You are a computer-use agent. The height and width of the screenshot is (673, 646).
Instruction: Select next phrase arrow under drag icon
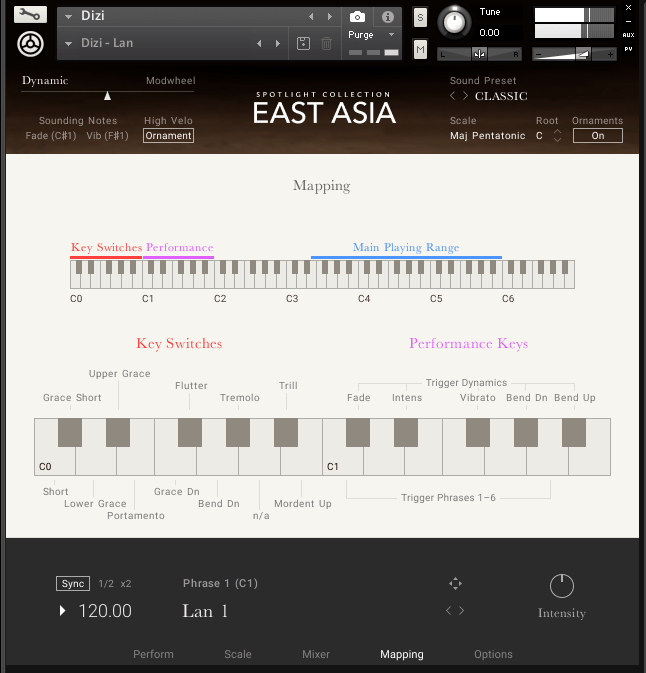(x=461, y=610)
